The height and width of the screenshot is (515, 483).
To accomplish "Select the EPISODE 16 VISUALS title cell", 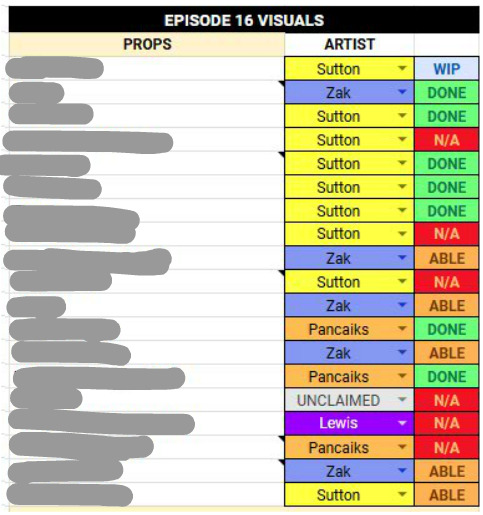I will (244, 20).
